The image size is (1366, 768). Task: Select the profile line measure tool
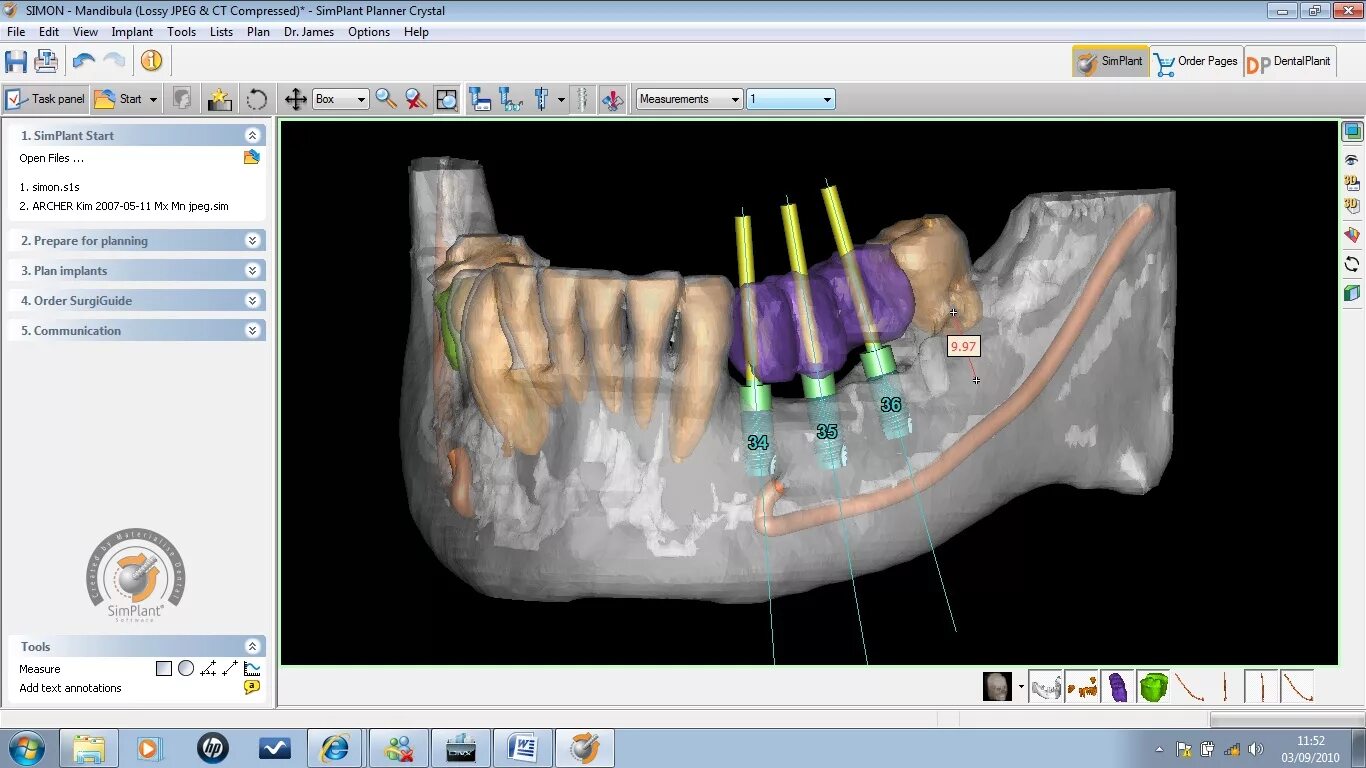point(252,669)
